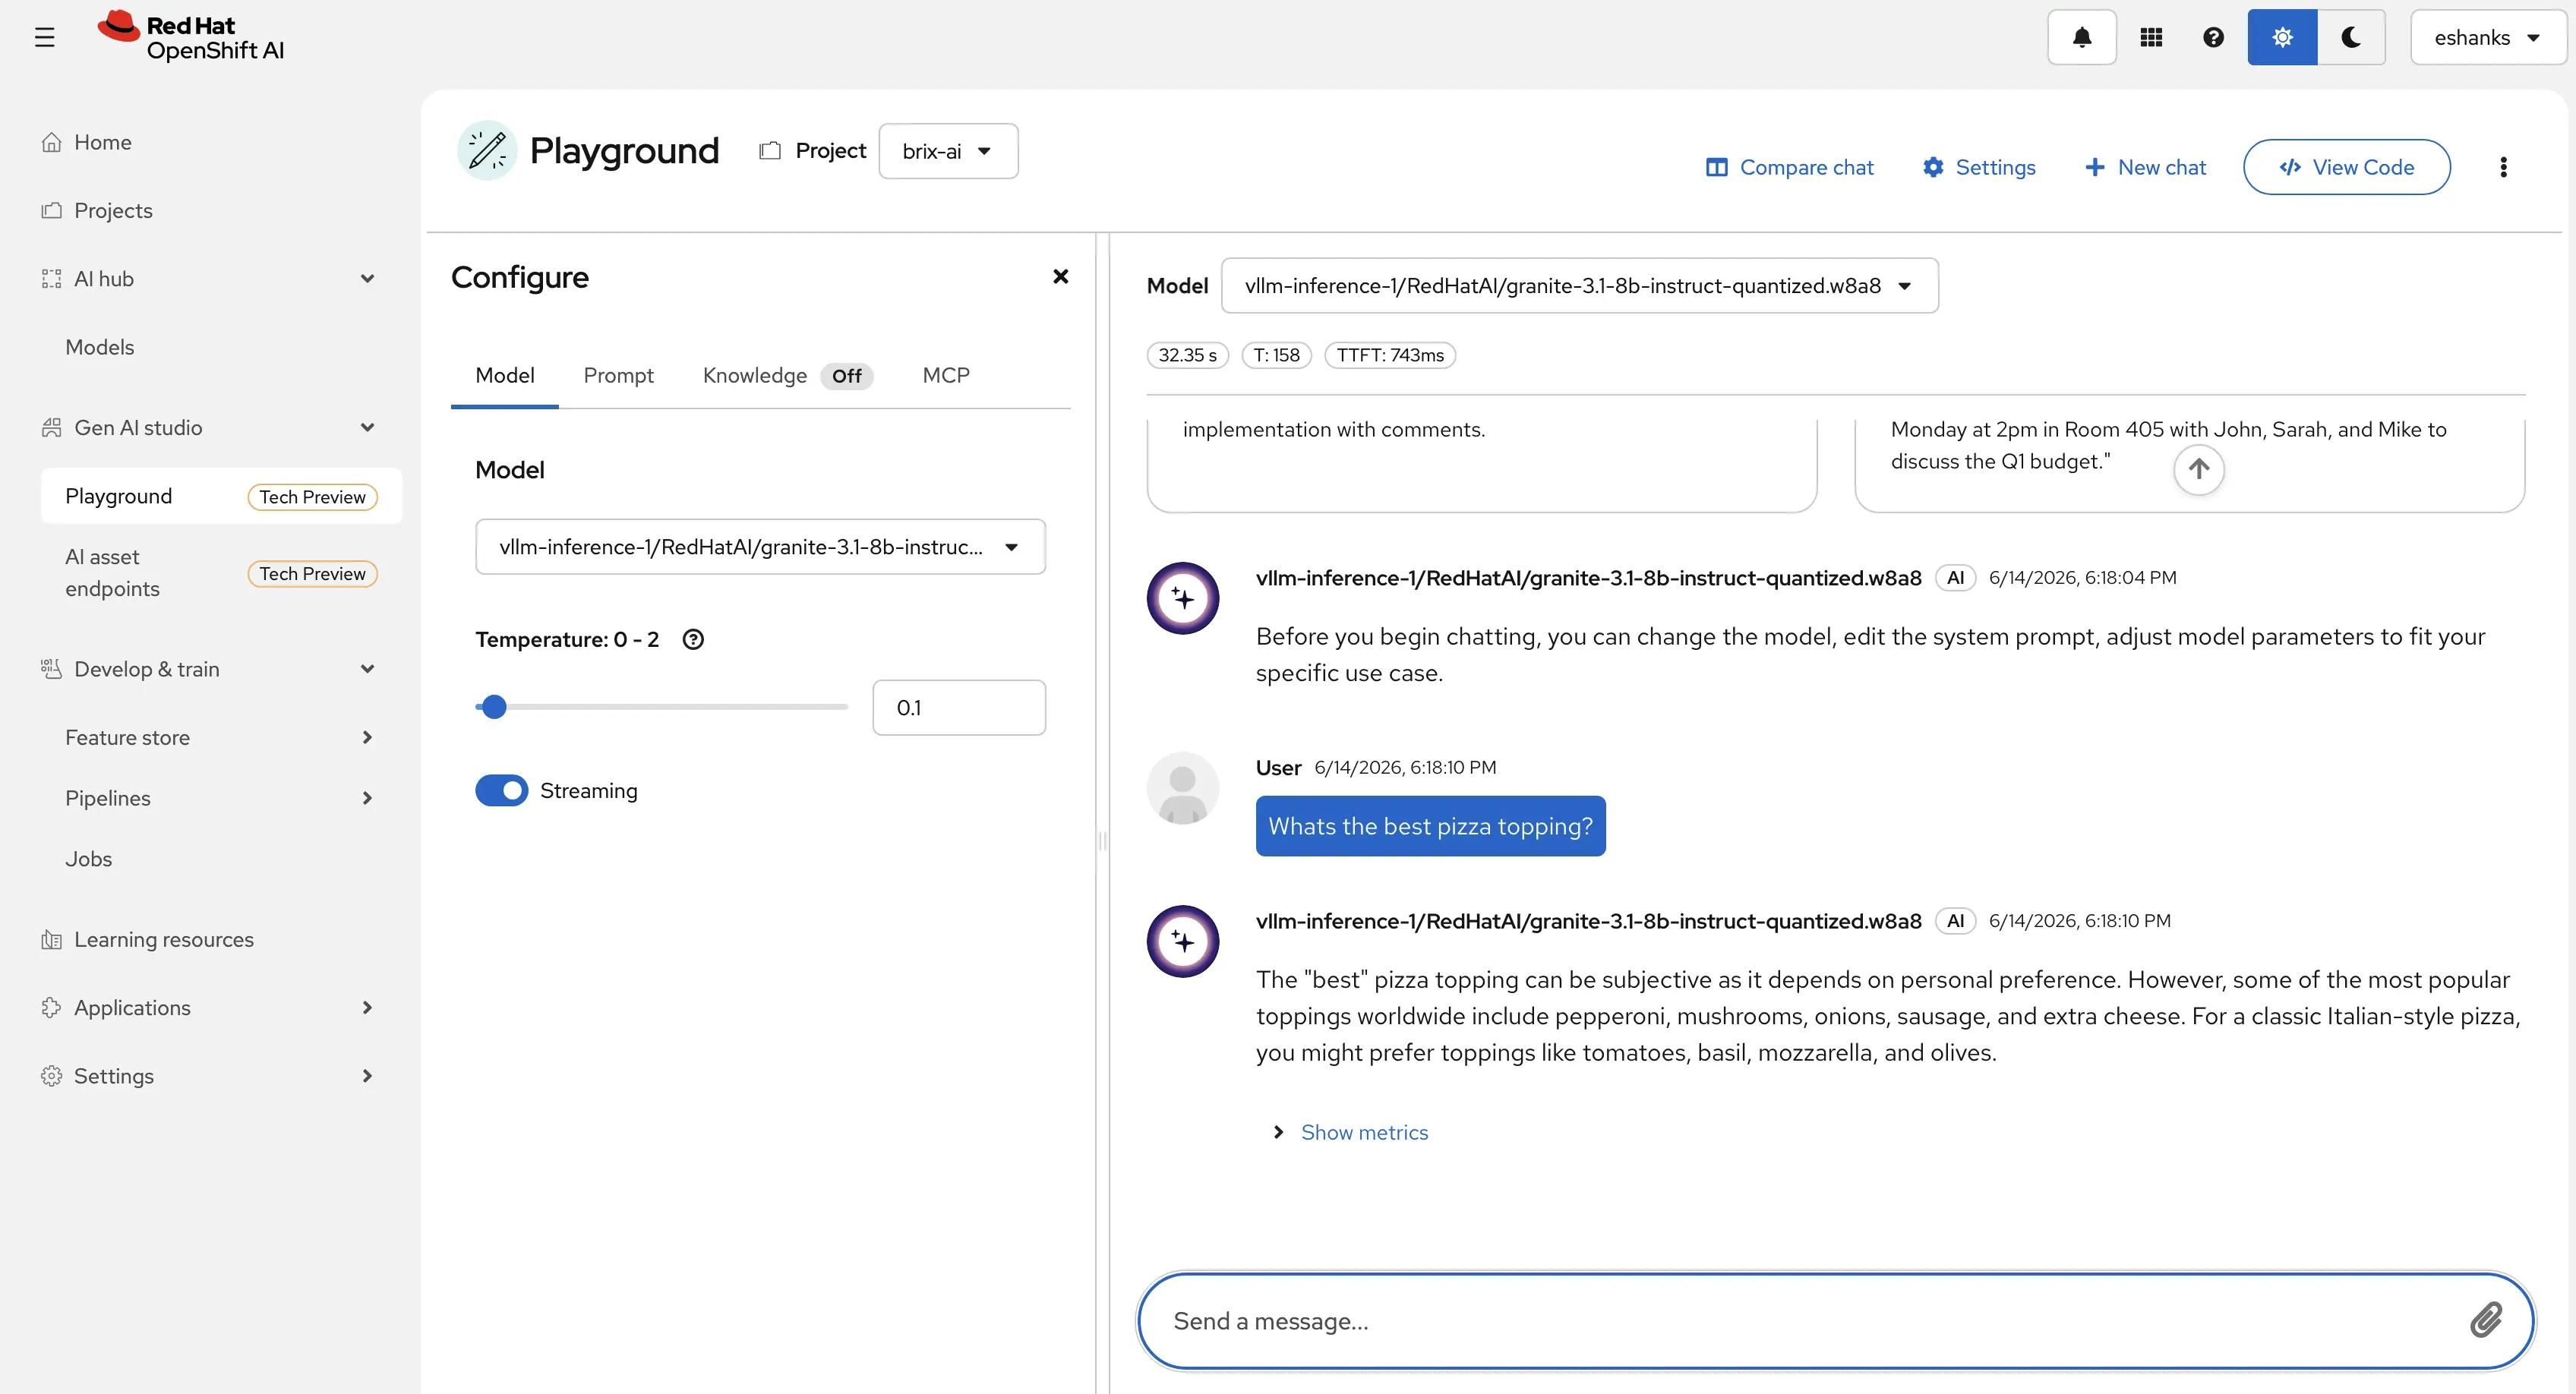2576x1394 pixels.
Task: Toggle the Streaming switch
Action: [502, 790]
